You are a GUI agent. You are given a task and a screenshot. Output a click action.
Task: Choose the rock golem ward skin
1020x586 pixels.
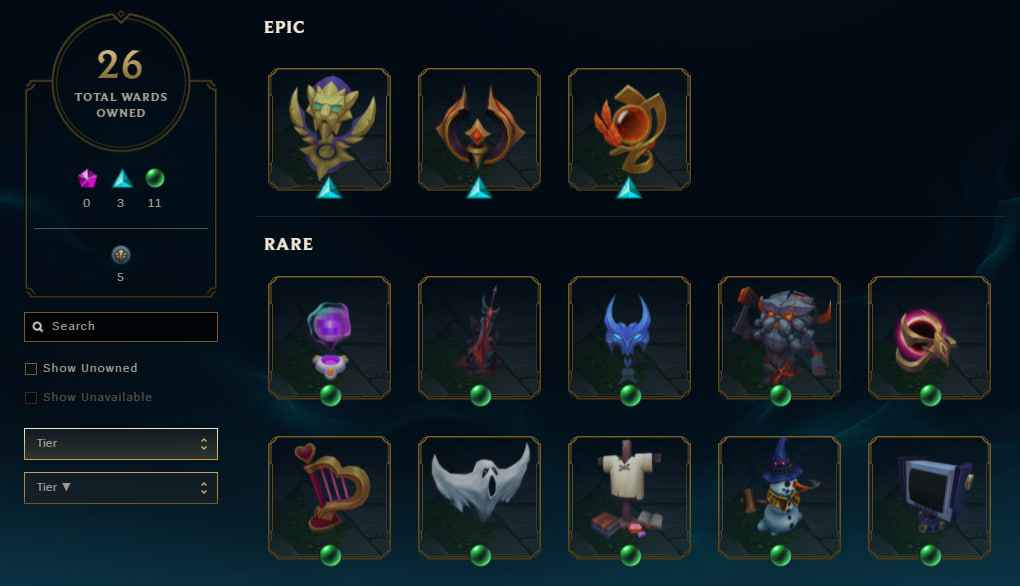[779, 338]
